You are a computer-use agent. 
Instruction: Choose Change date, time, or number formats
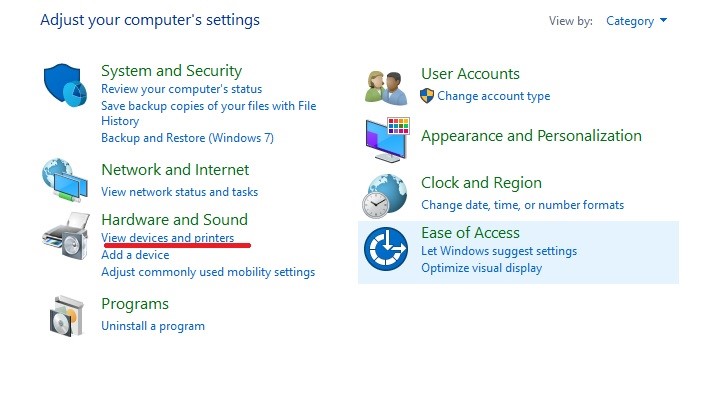(x=522, y=205)
